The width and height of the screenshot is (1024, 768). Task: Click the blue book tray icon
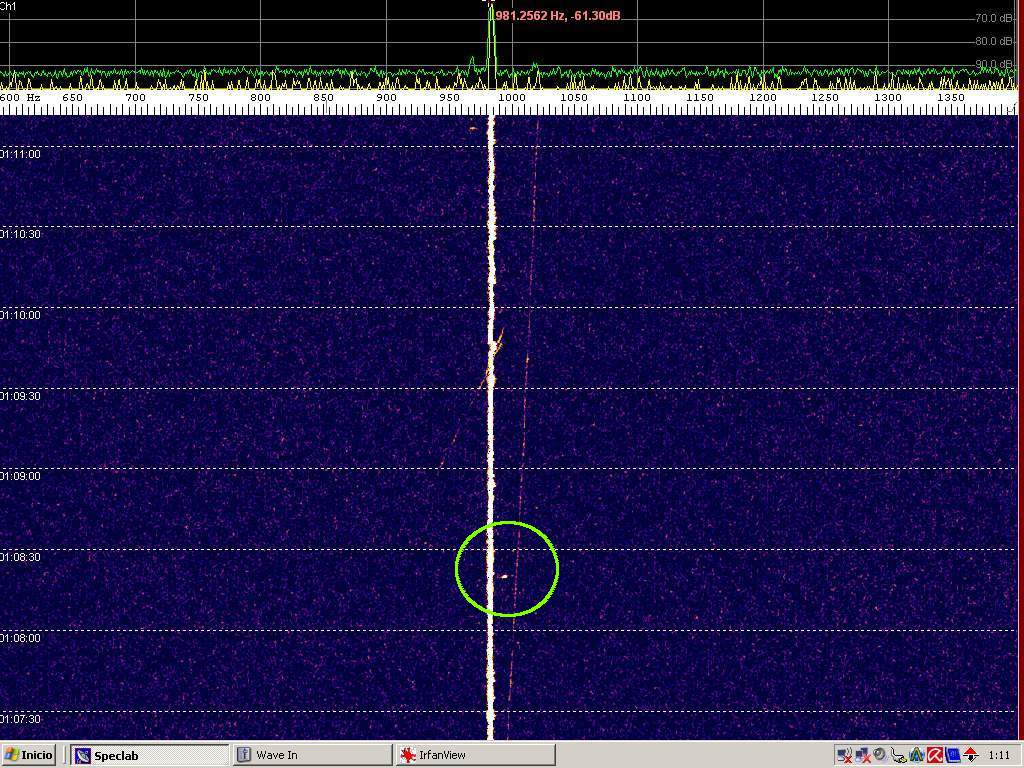[952, 755]
